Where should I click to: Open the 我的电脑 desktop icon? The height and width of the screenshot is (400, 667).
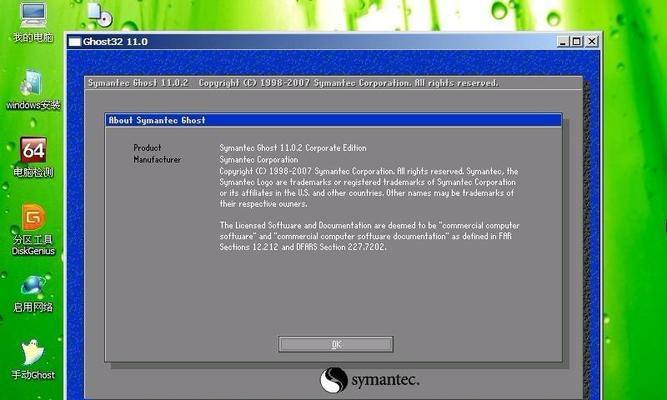coord(33,22)
